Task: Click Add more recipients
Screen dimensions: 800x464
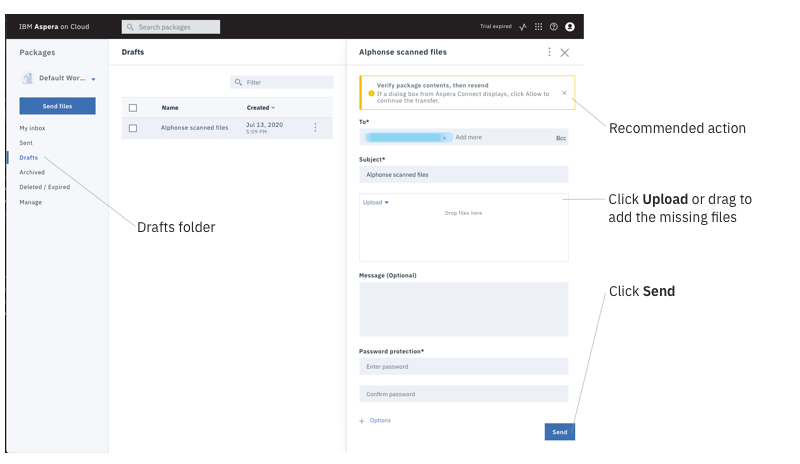Action: coord(468,137)
